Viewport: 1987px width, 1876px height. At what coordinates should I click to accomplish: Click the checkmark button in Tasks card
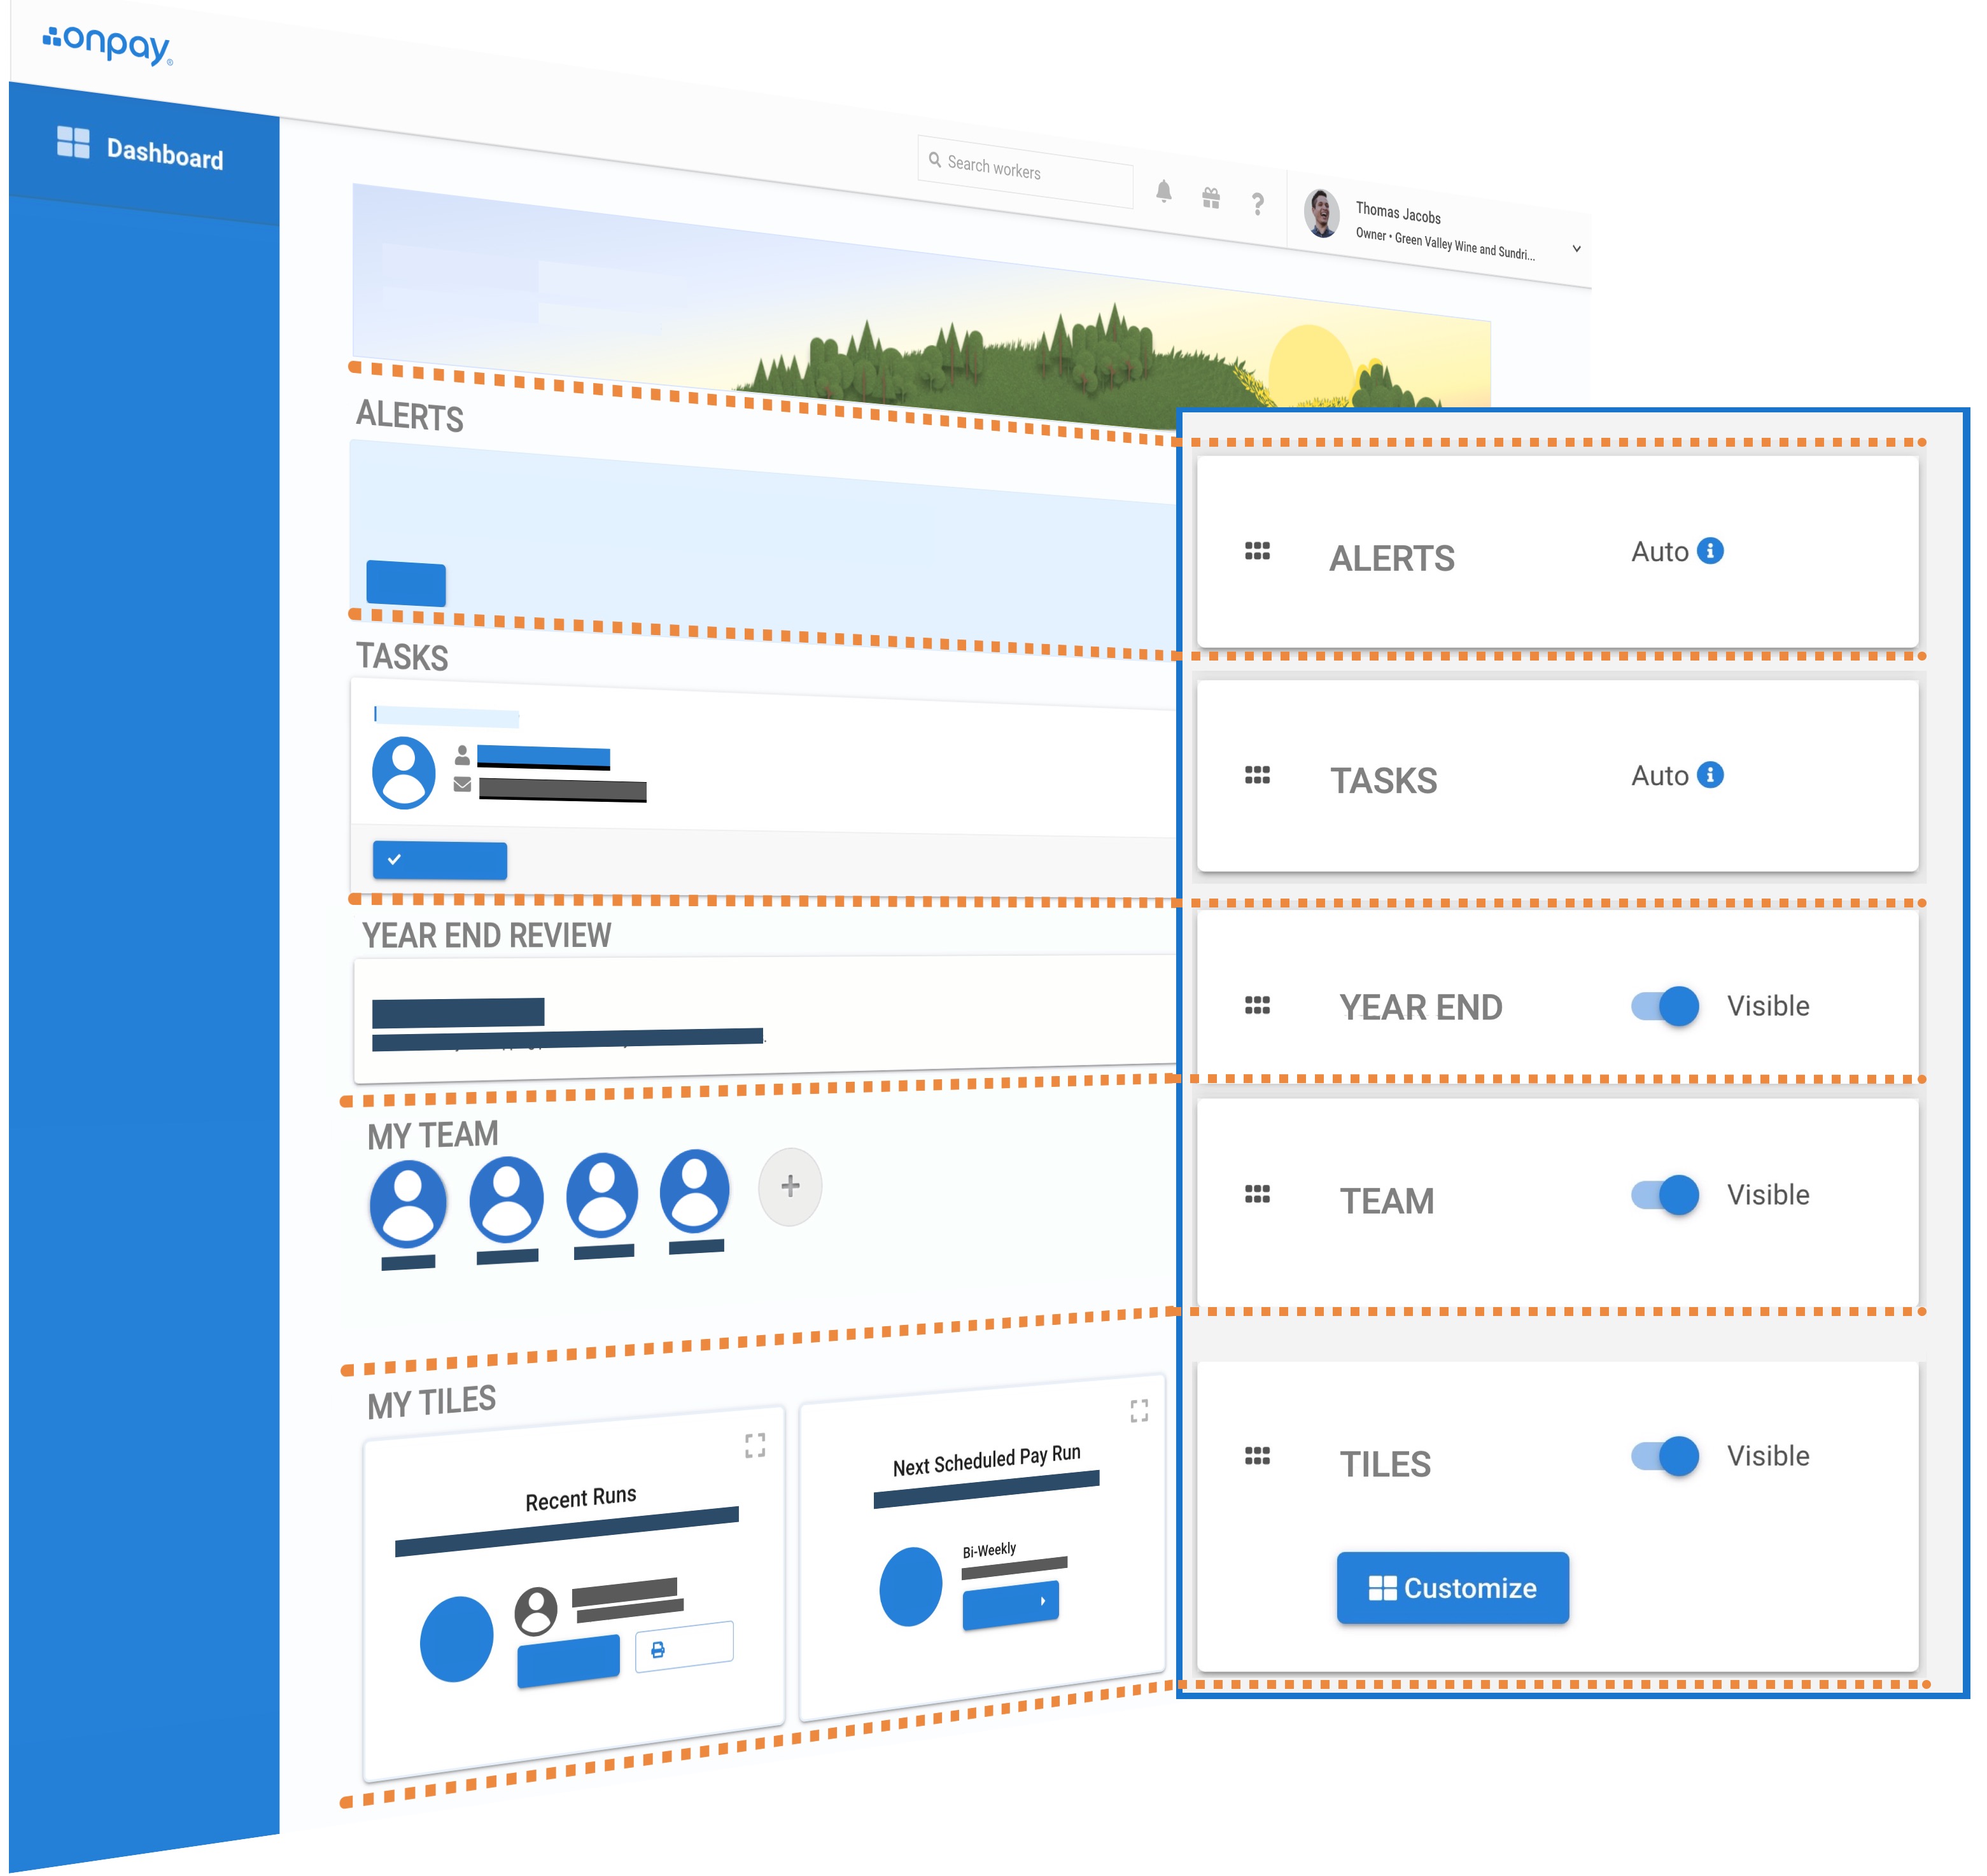[439, 860]
